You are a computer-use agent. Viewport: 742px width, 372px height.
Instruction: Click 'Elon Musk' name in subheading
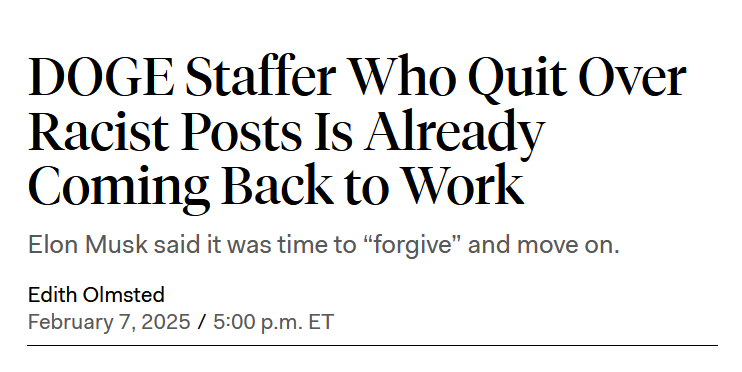88,245
